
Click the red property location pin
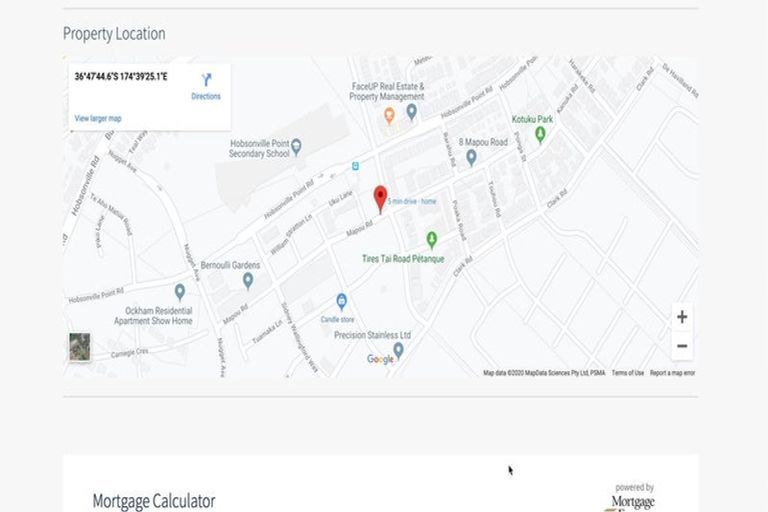[380, 197]
